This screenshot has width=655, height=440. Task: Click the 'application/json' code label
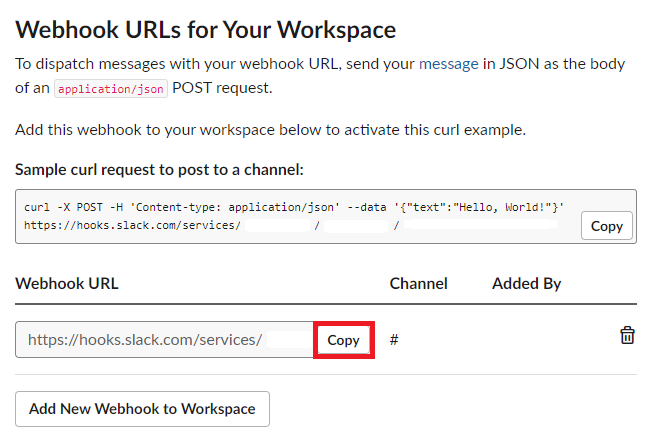pos(111,89)
